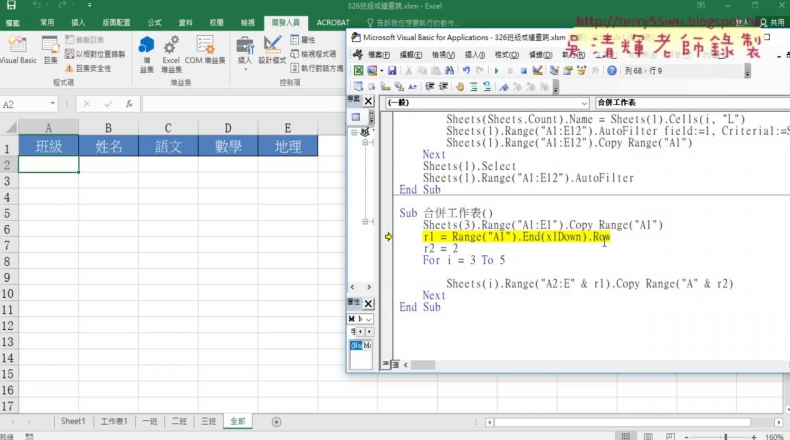The width and height of the screenshot is (790, 440).
Task: Open the 檔案 tab in Excel
Action: click(x=13, y=22)
